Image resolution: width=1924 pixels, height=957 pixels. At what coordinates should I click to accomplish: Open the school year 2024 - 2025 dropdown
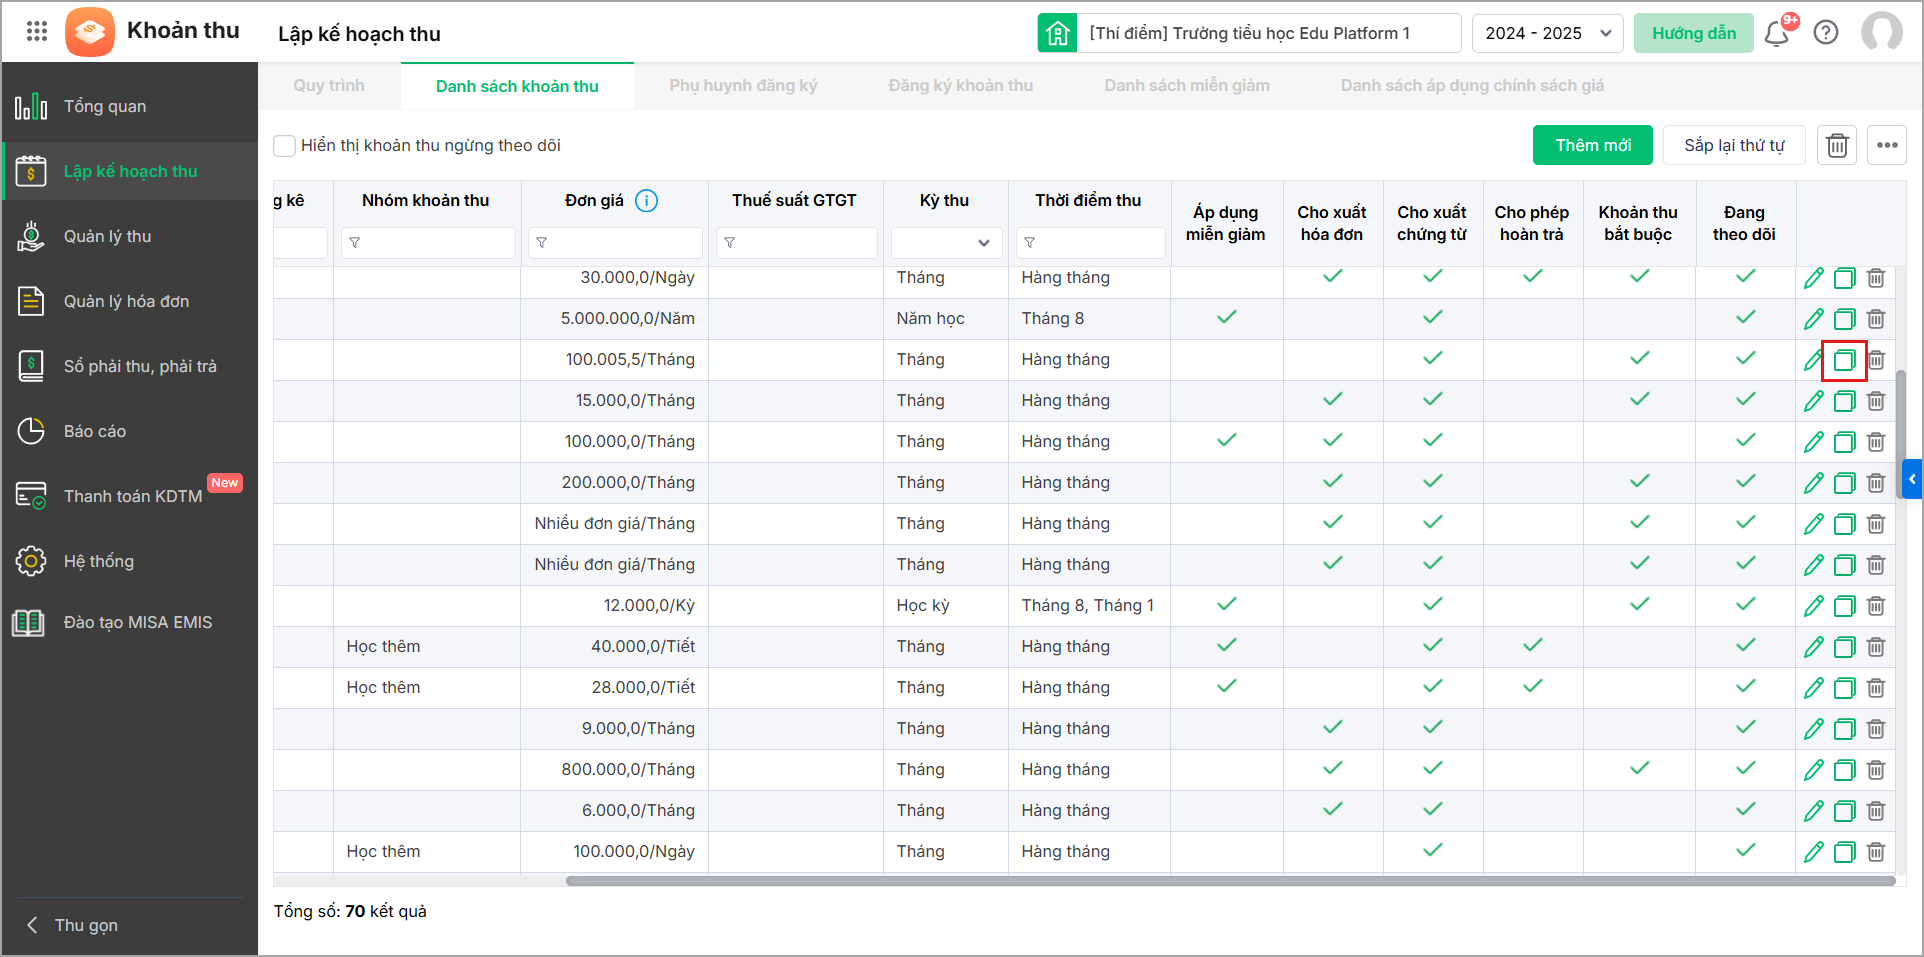pos(1547,33)
